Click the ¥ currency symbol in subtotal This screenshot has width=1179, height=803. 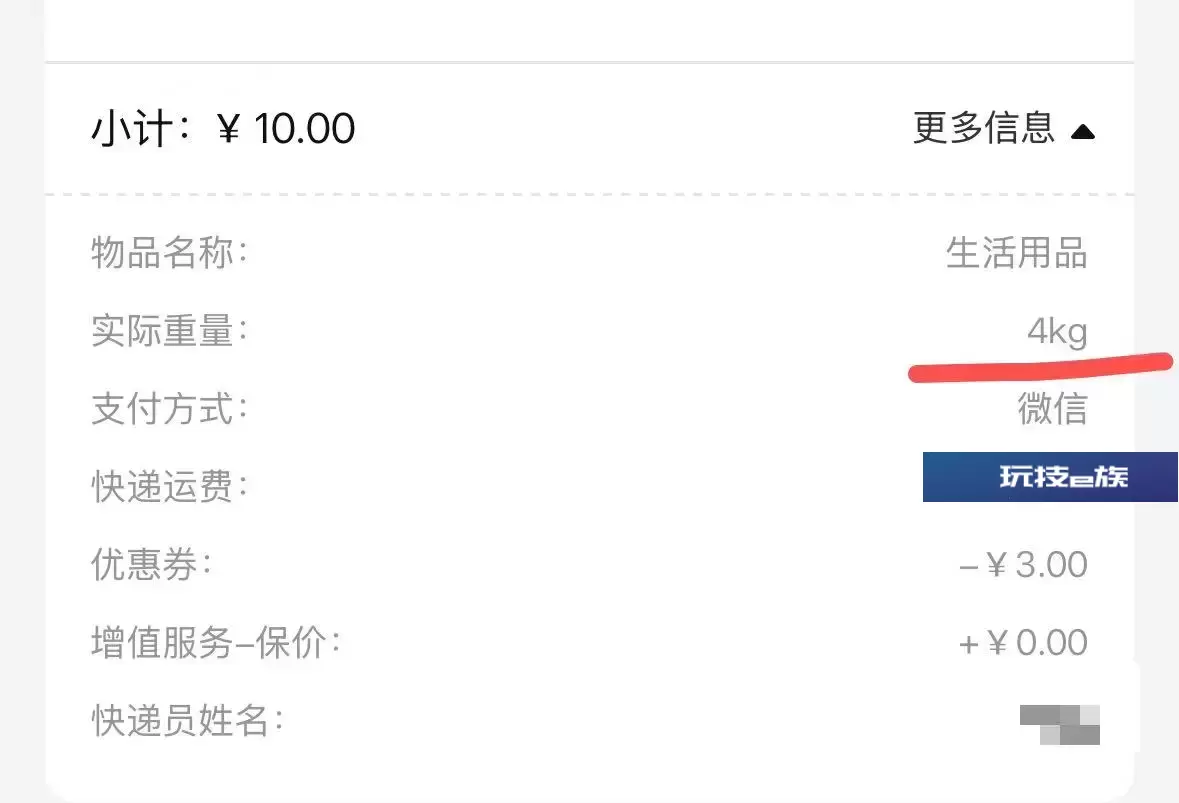(229, 129)
